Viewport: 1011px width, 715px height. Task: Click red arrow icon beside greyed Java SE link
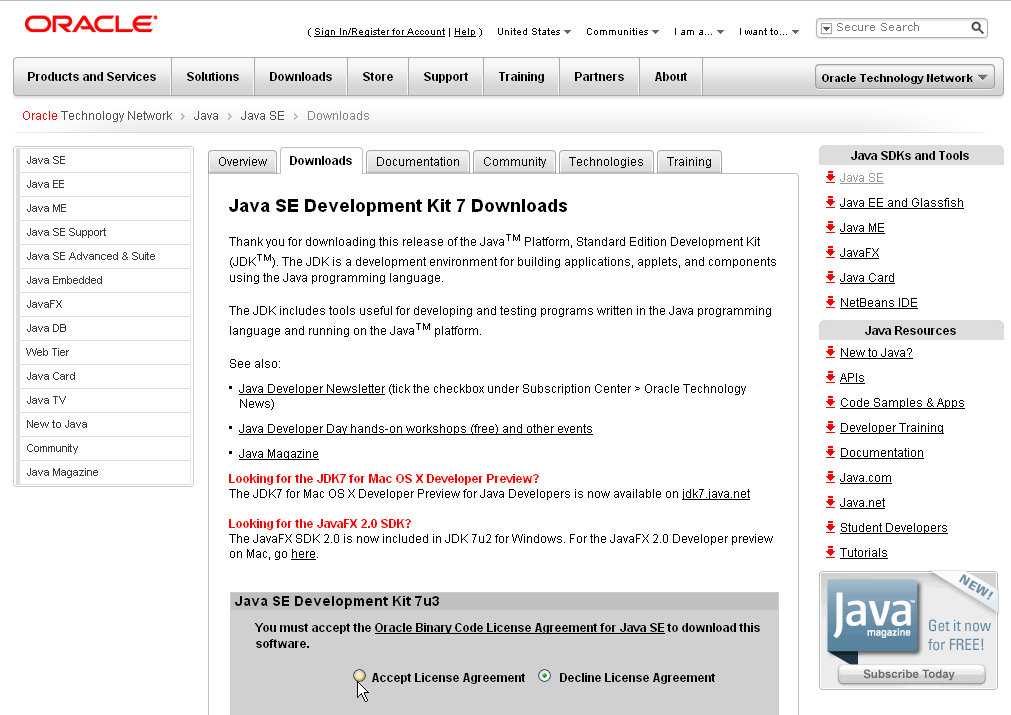point(830,177)
